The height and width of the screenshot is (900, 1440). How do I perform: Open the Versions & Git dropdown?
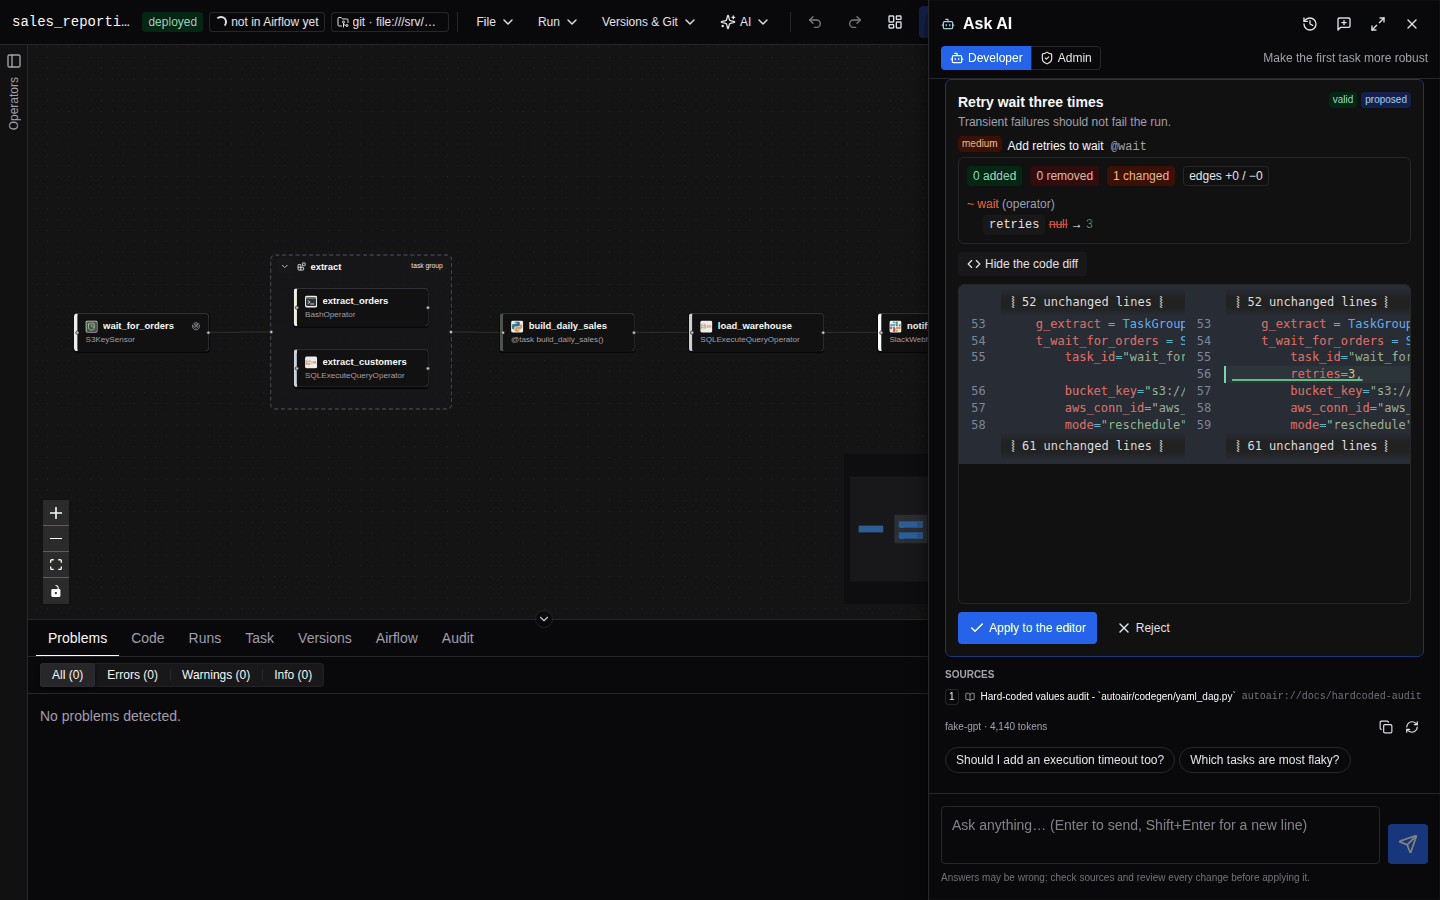coord(648,22)
